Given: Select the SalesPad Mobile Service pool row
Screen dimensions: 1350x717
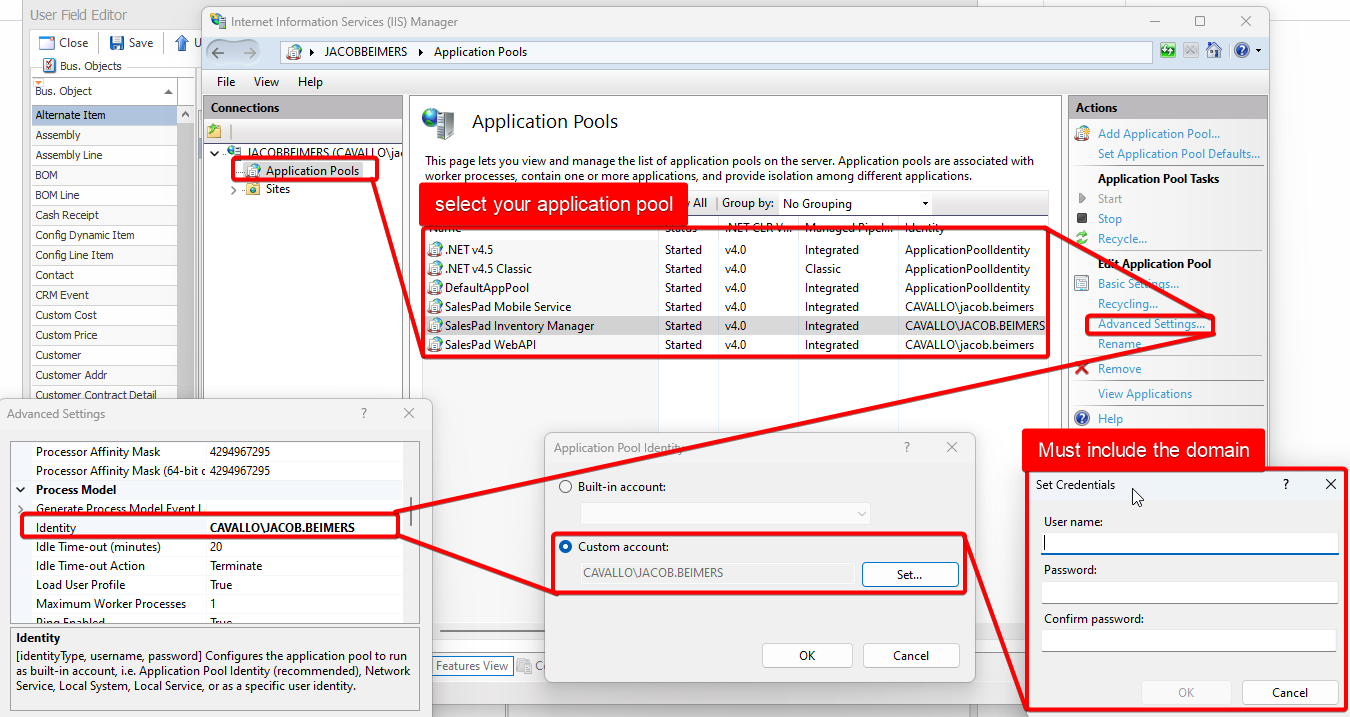Looking at the screenshot, I should [x=735, y=307].
